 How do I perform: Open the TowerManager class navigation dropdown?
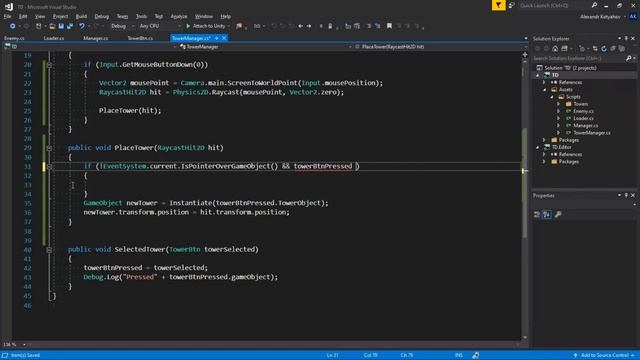(x=264, y=47)
